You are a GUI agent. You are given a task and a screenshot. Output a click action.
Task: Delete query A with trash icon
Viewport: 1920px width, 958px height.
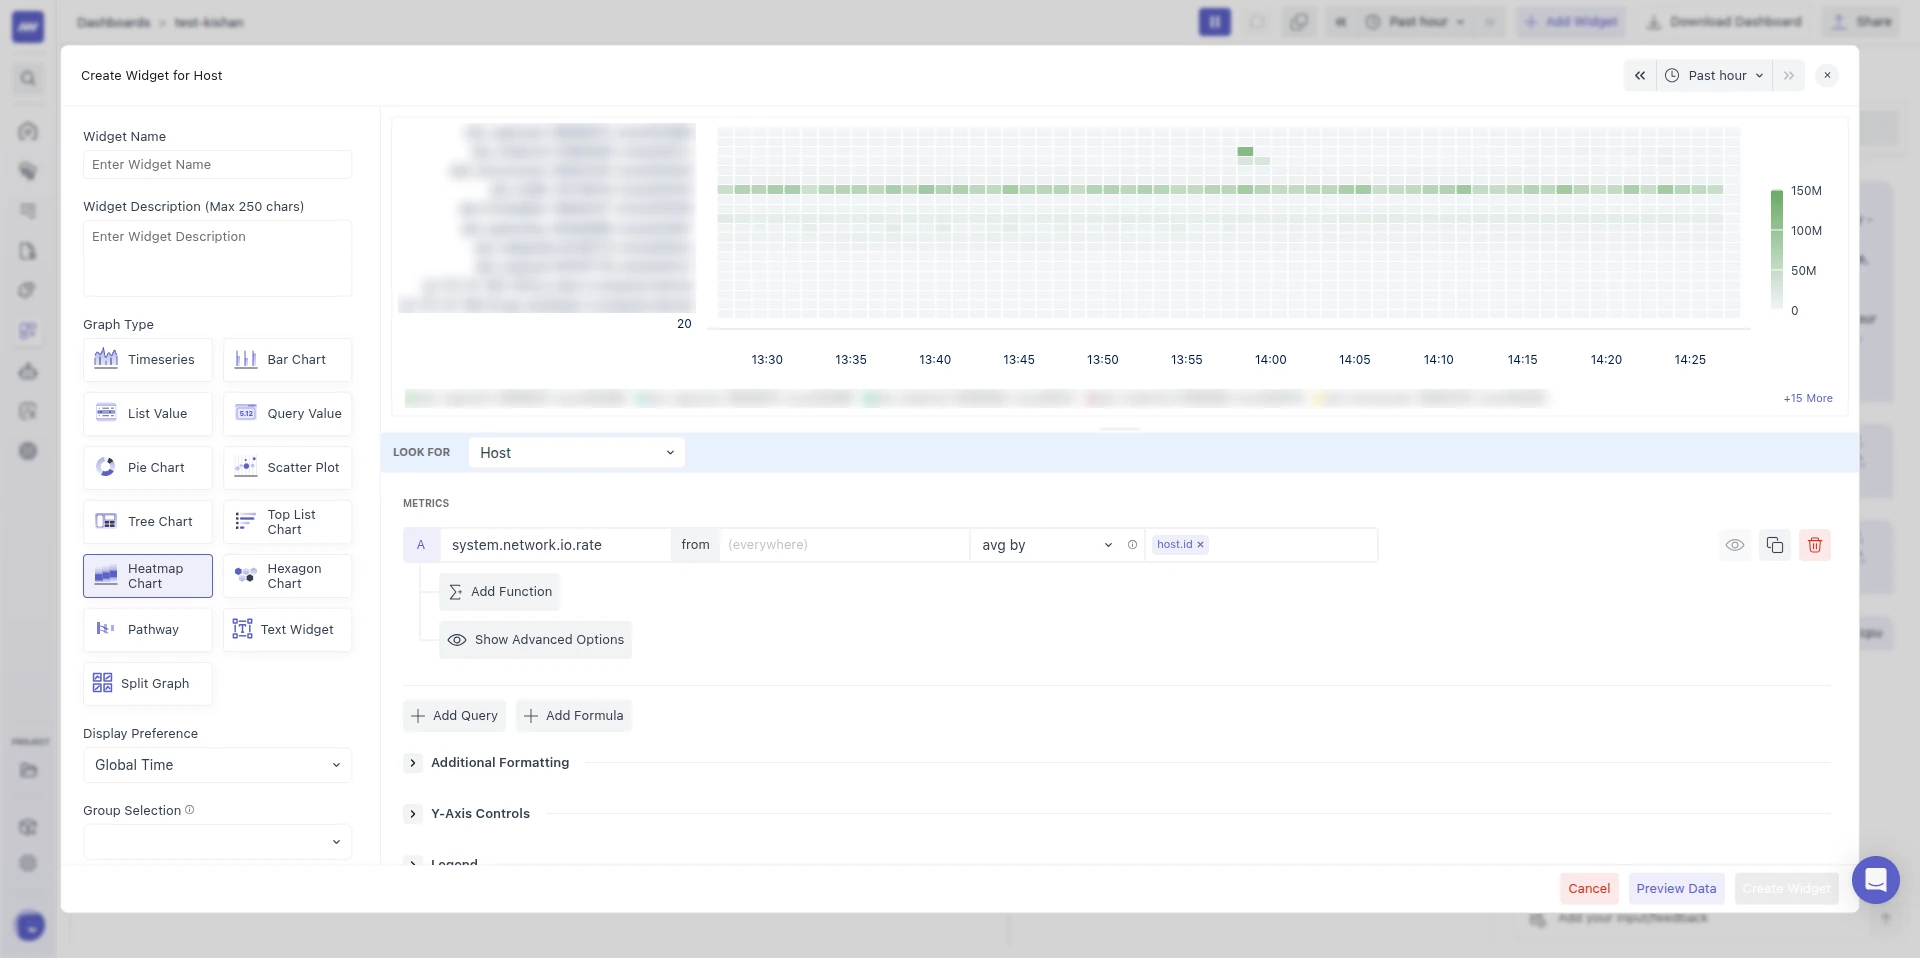1815,545
